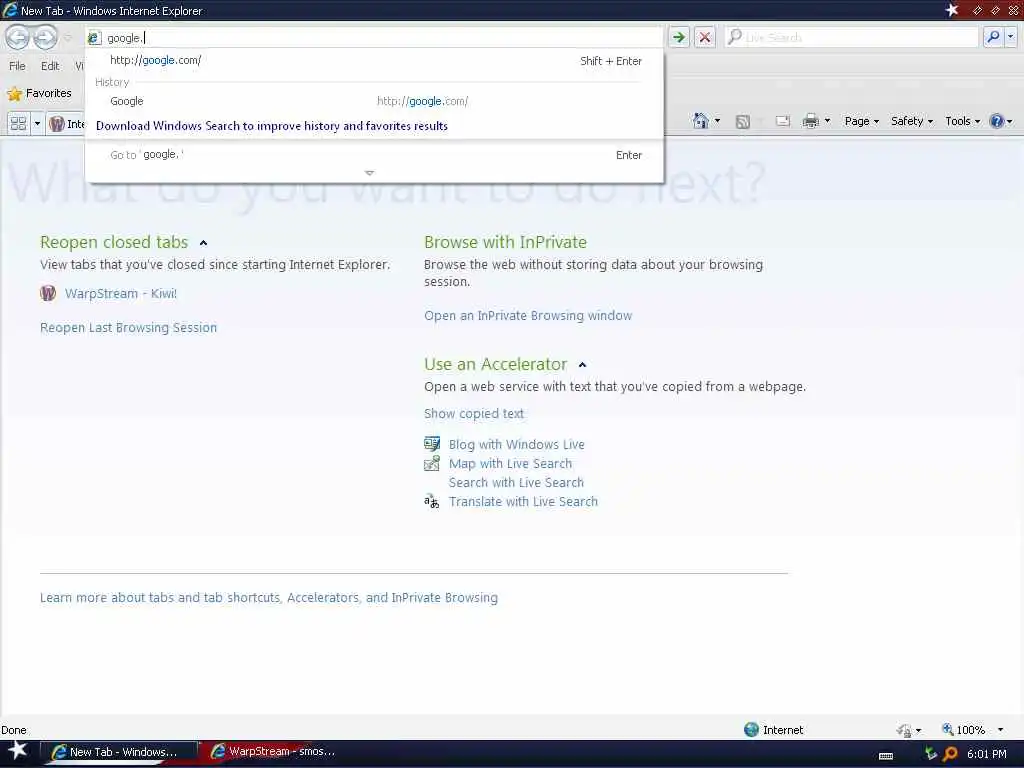1024x768 pixels.
Task: Open the Safety menu
Action: click(912, 121)
